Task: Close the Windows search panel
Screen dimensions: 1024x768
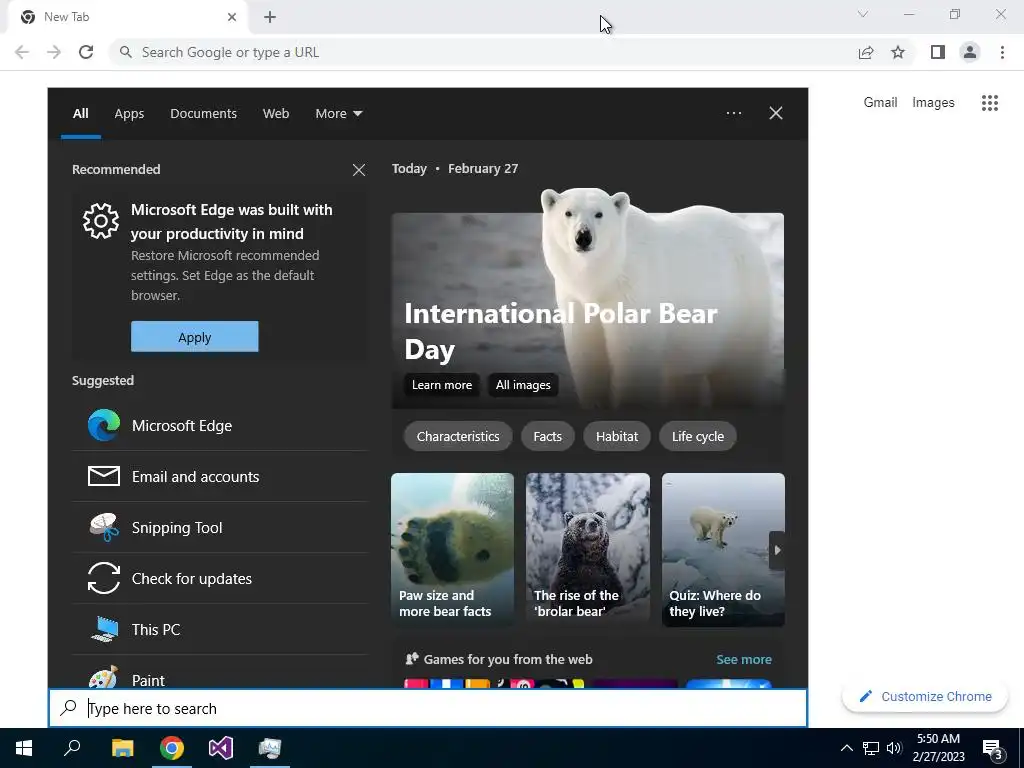Action: pyautogui.click(x=776, y=113)
